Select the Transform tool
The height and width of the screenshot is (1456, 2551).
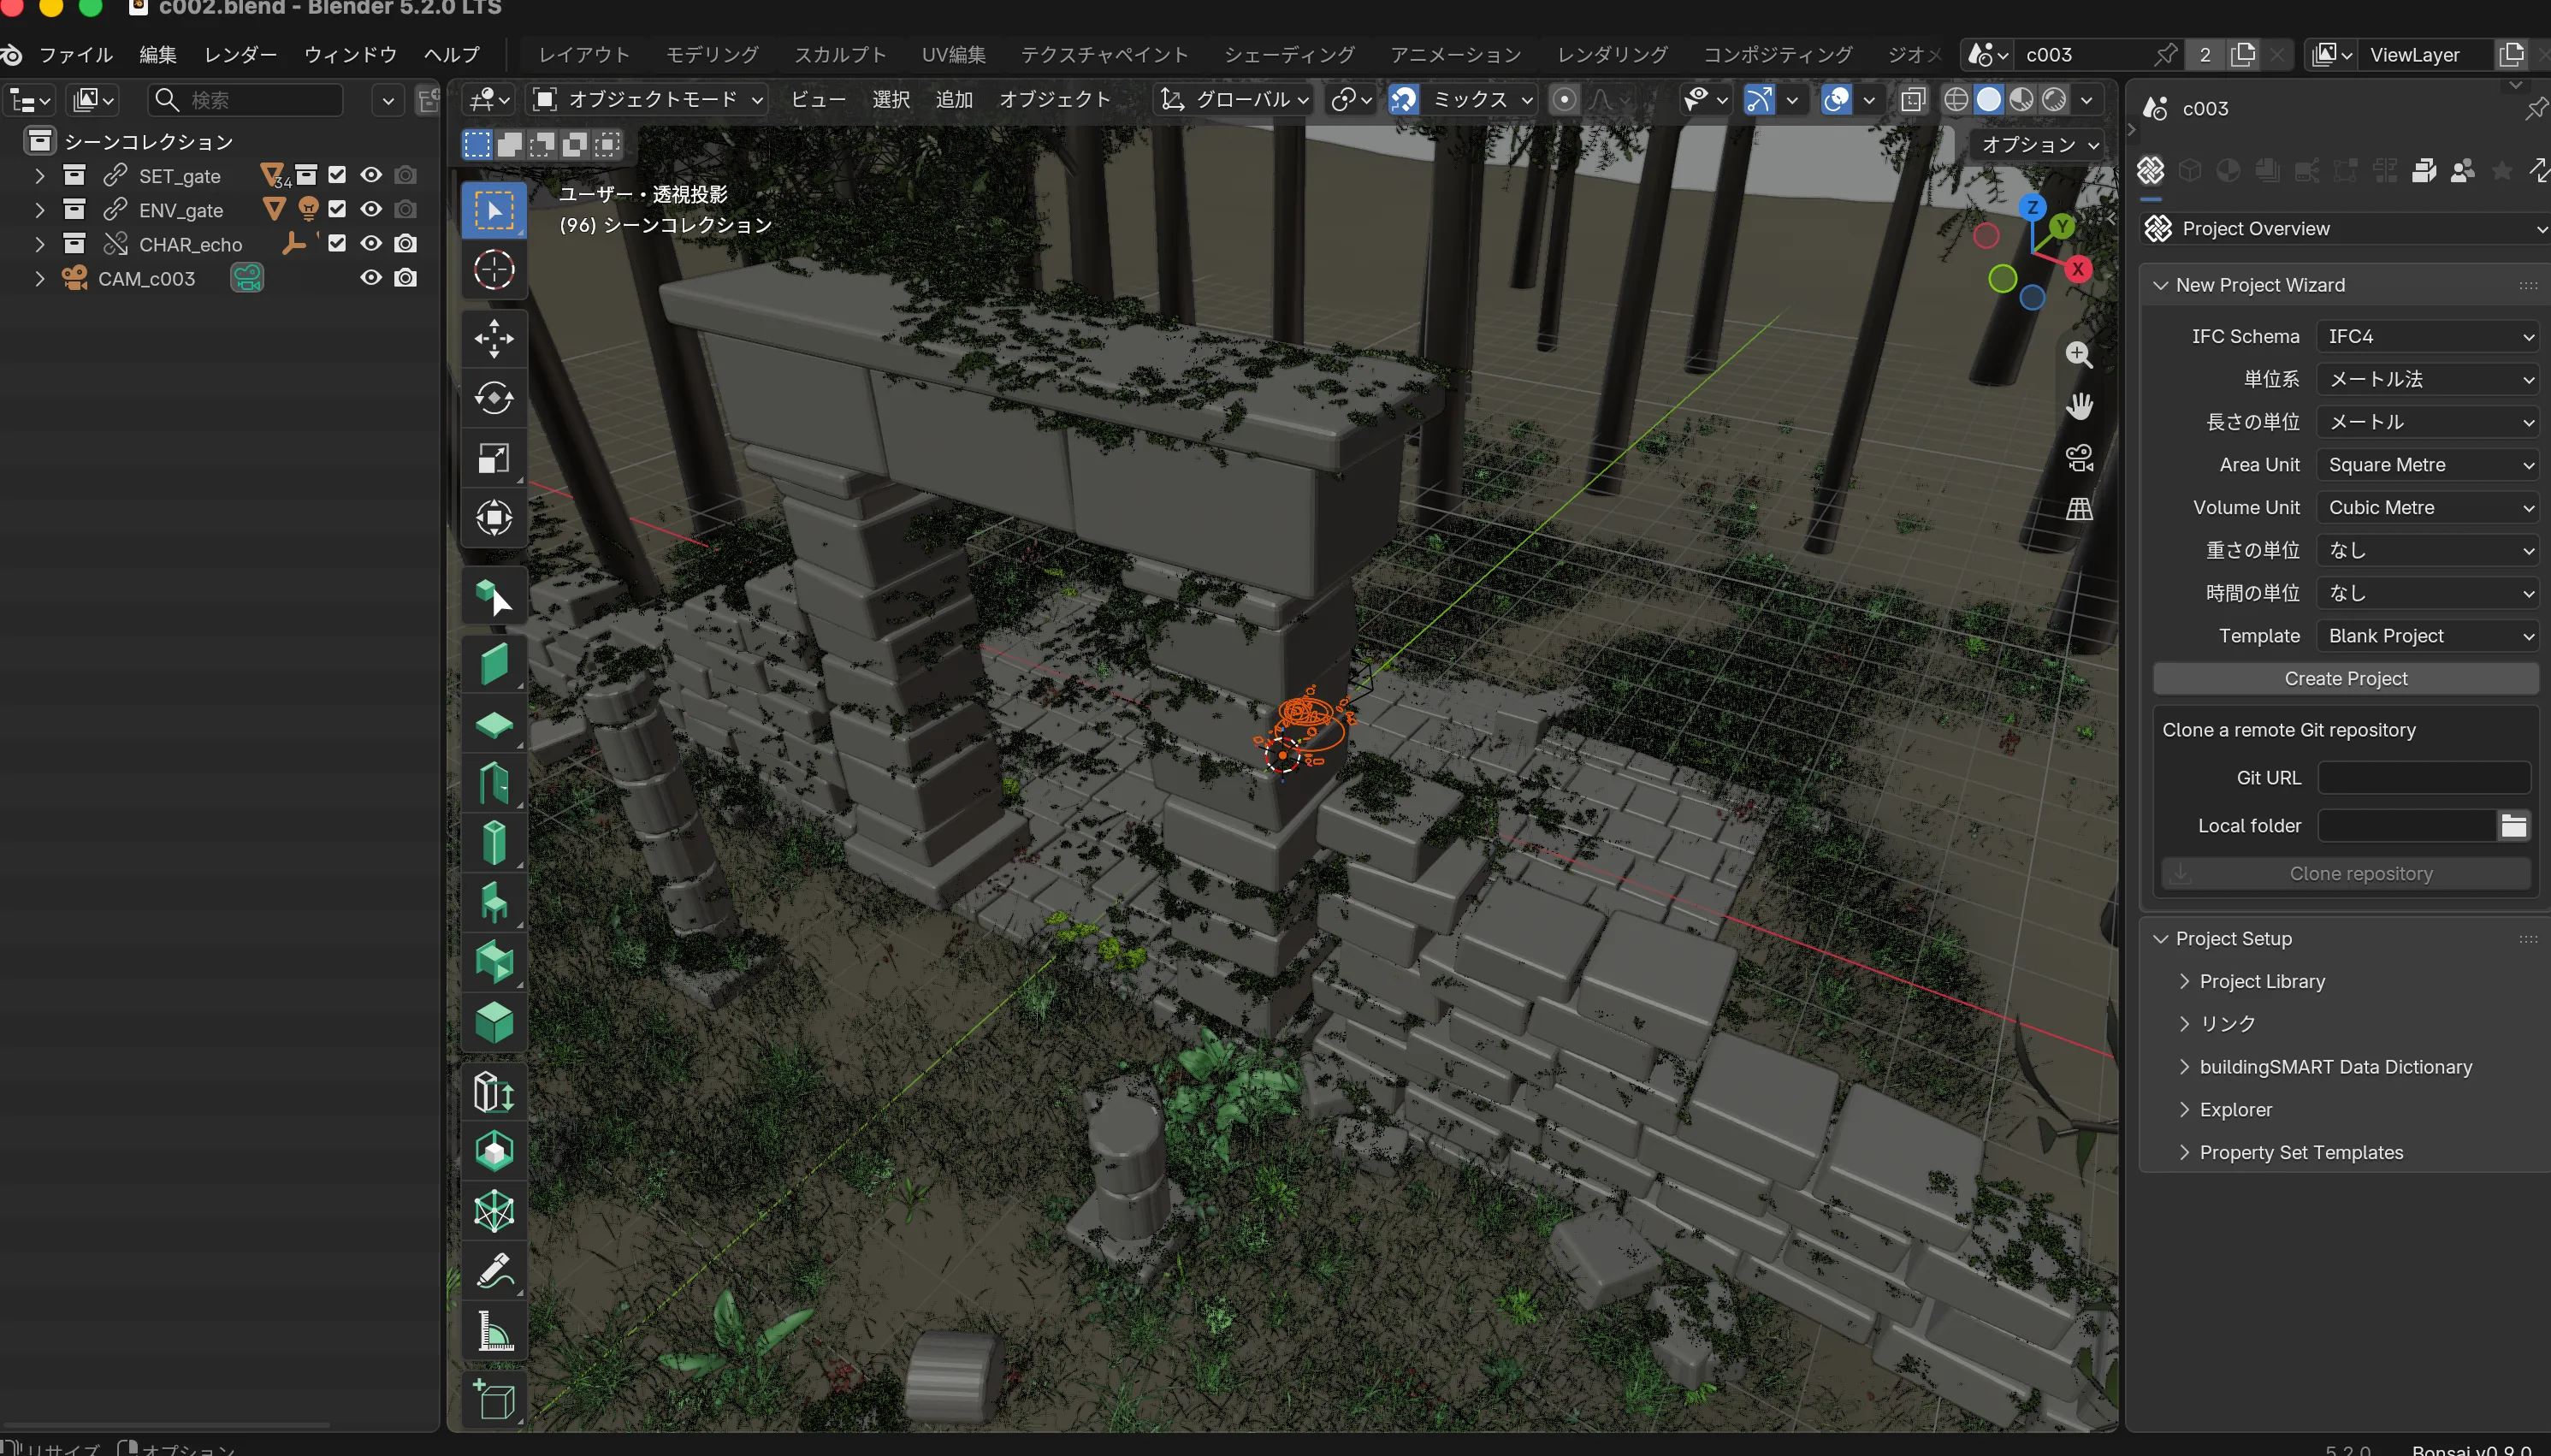[x=494, y=518]
